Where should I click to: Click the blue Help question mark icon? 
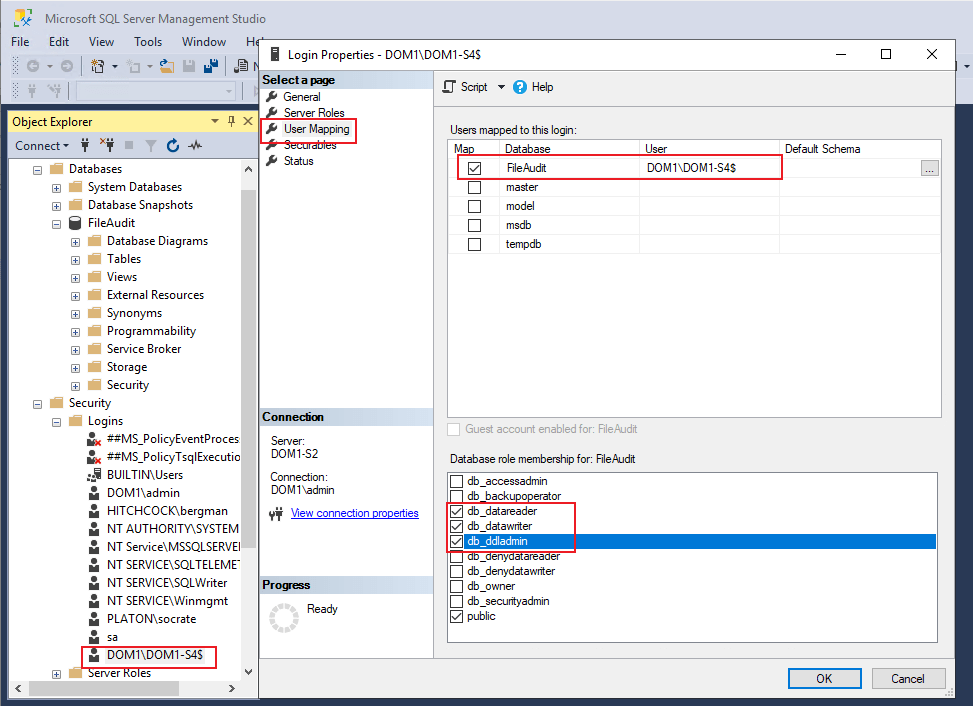520,87
